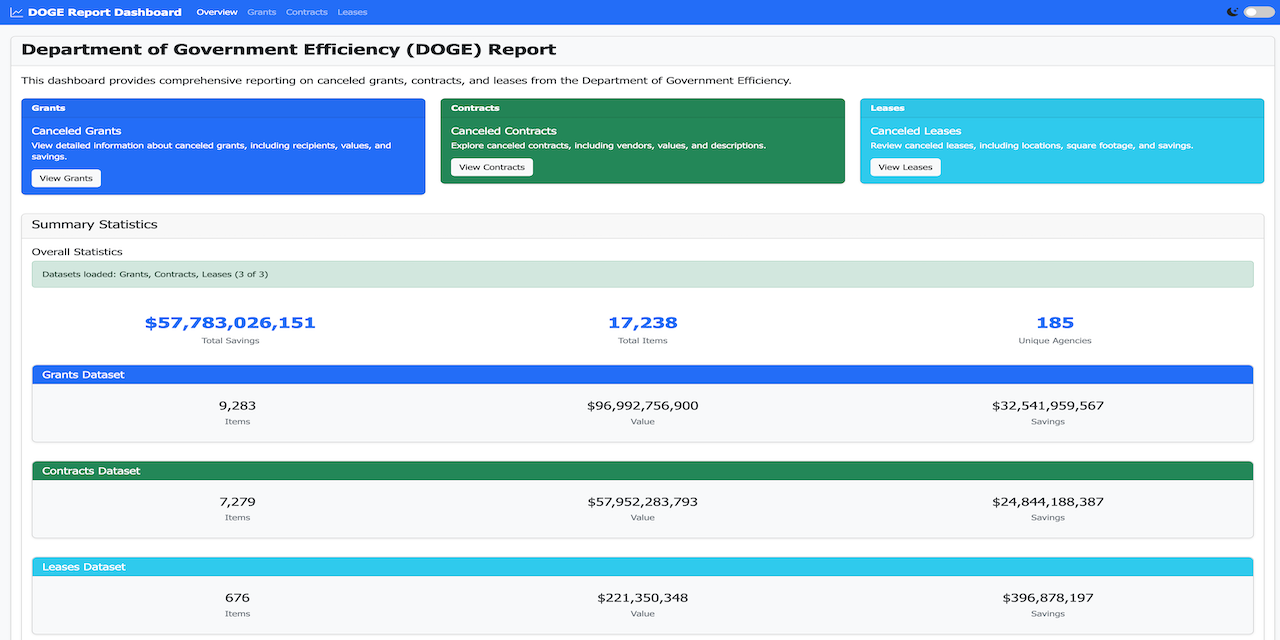Select Overview in the navigation bar
Image resolution: width=1280 pixels, height=640 pixels.
coord(217,12)
